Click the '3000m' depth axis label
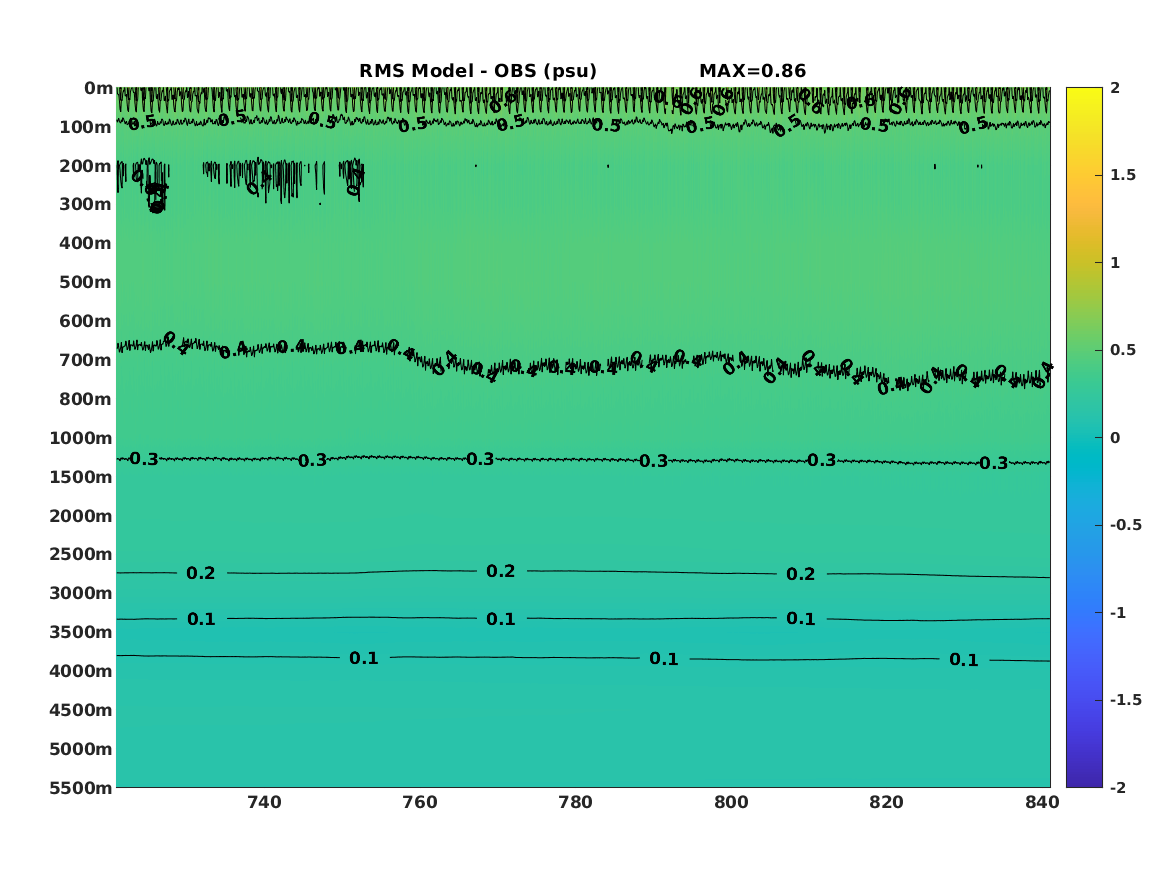1167x875 pixels. pos(81,593)
